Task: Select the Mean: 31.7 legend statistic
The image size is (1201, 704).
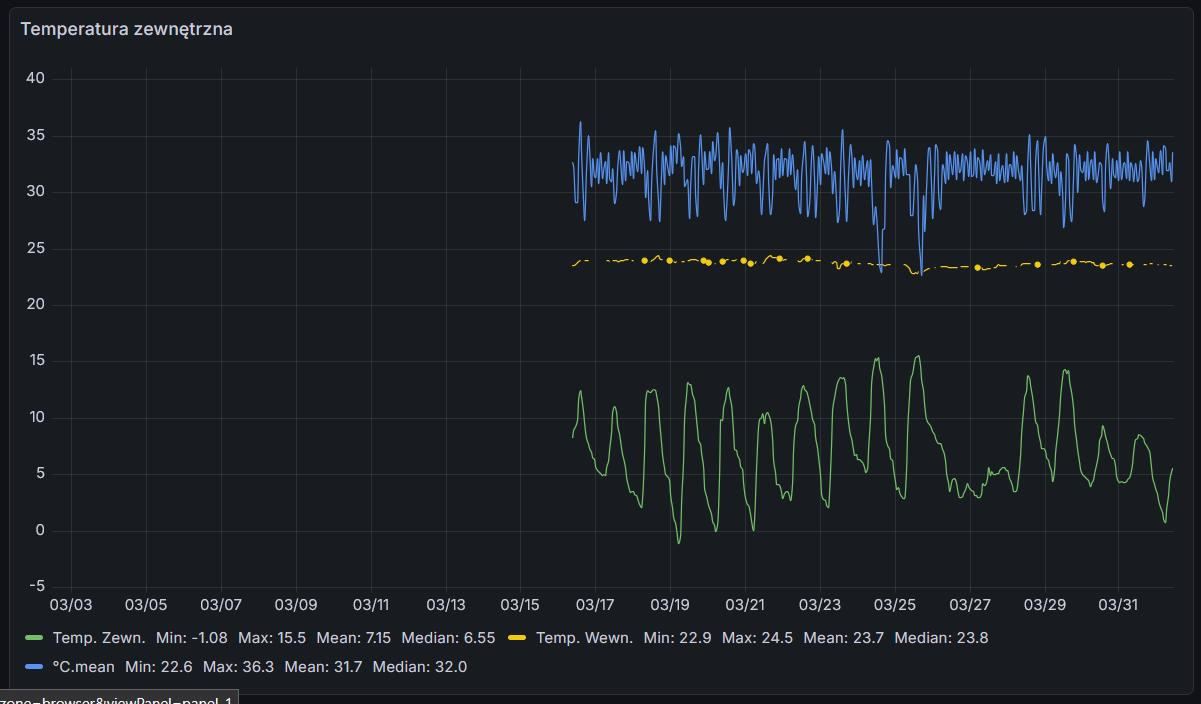Action: [x=323, y=666]
